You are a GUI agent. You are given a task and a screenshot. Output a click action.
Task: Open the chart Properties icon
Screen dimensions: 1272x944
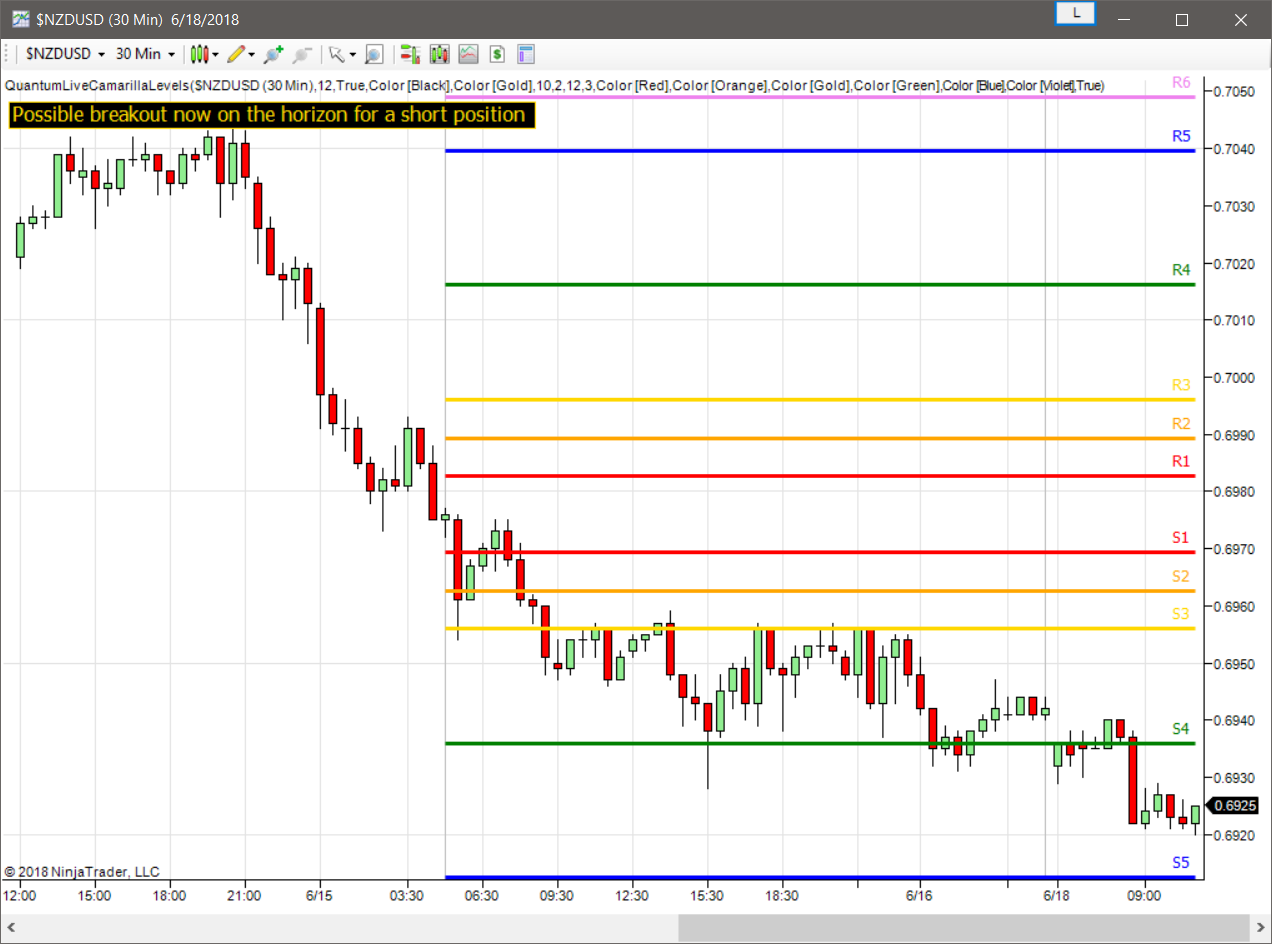tap(526, 54)
